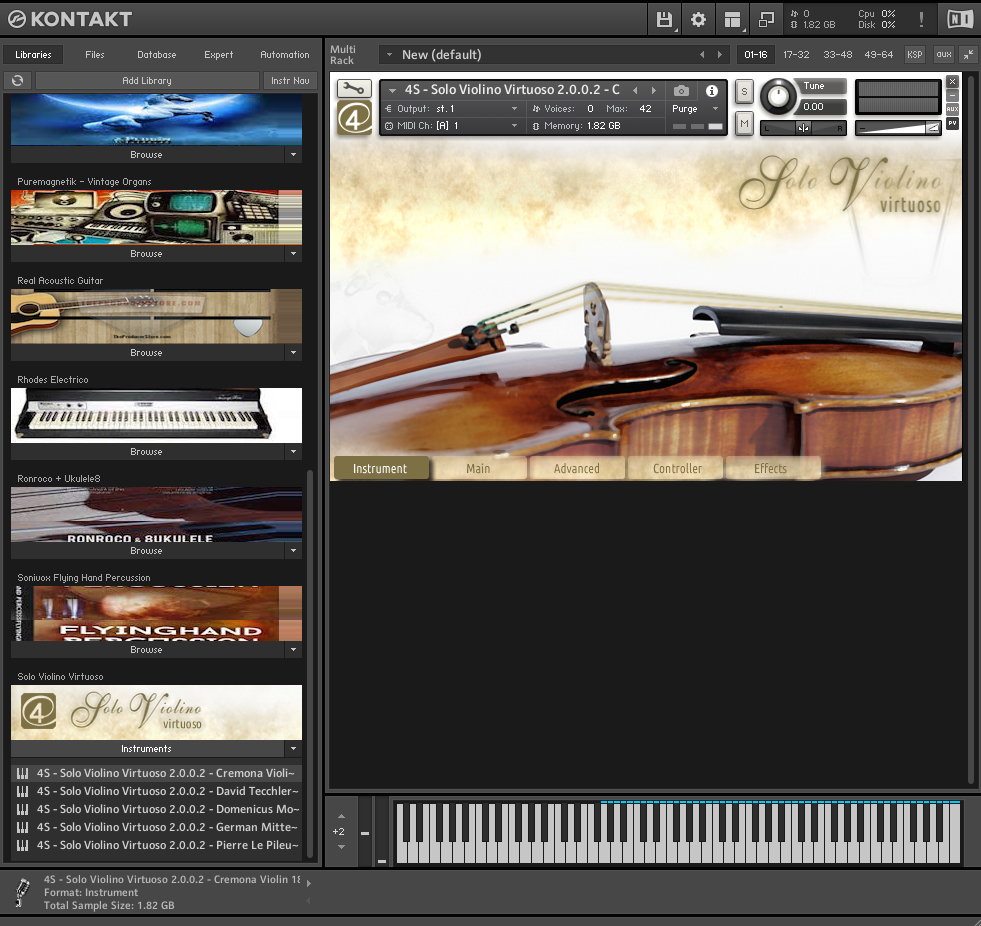This screenshot has width=981, height=926.
Task: Click Cremona Violin instrument file icon
Action: [23, 773]
